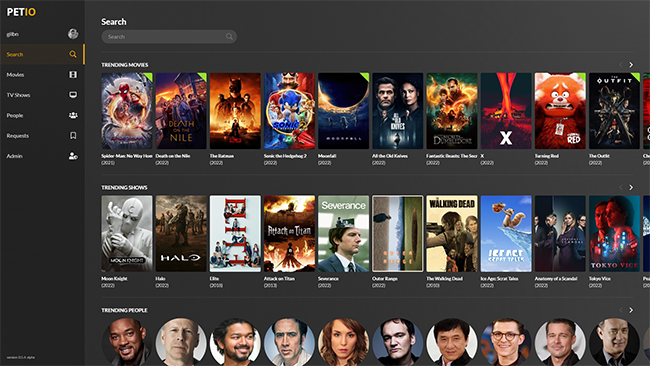Image resolution: width=650 pixels, height=366 pixels.
Task: Click the Search magnifier icon in sidebar
Action: [73, 54]
